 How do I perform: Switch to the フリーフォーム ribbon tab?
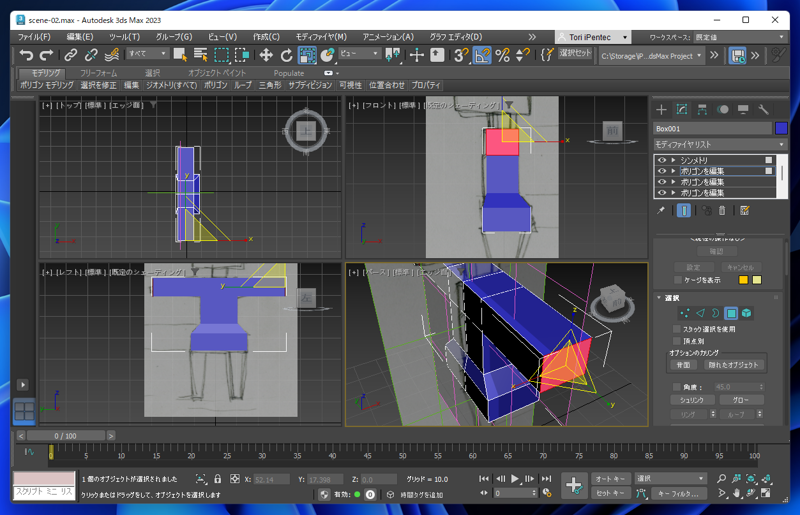click(x=98, y=73)
